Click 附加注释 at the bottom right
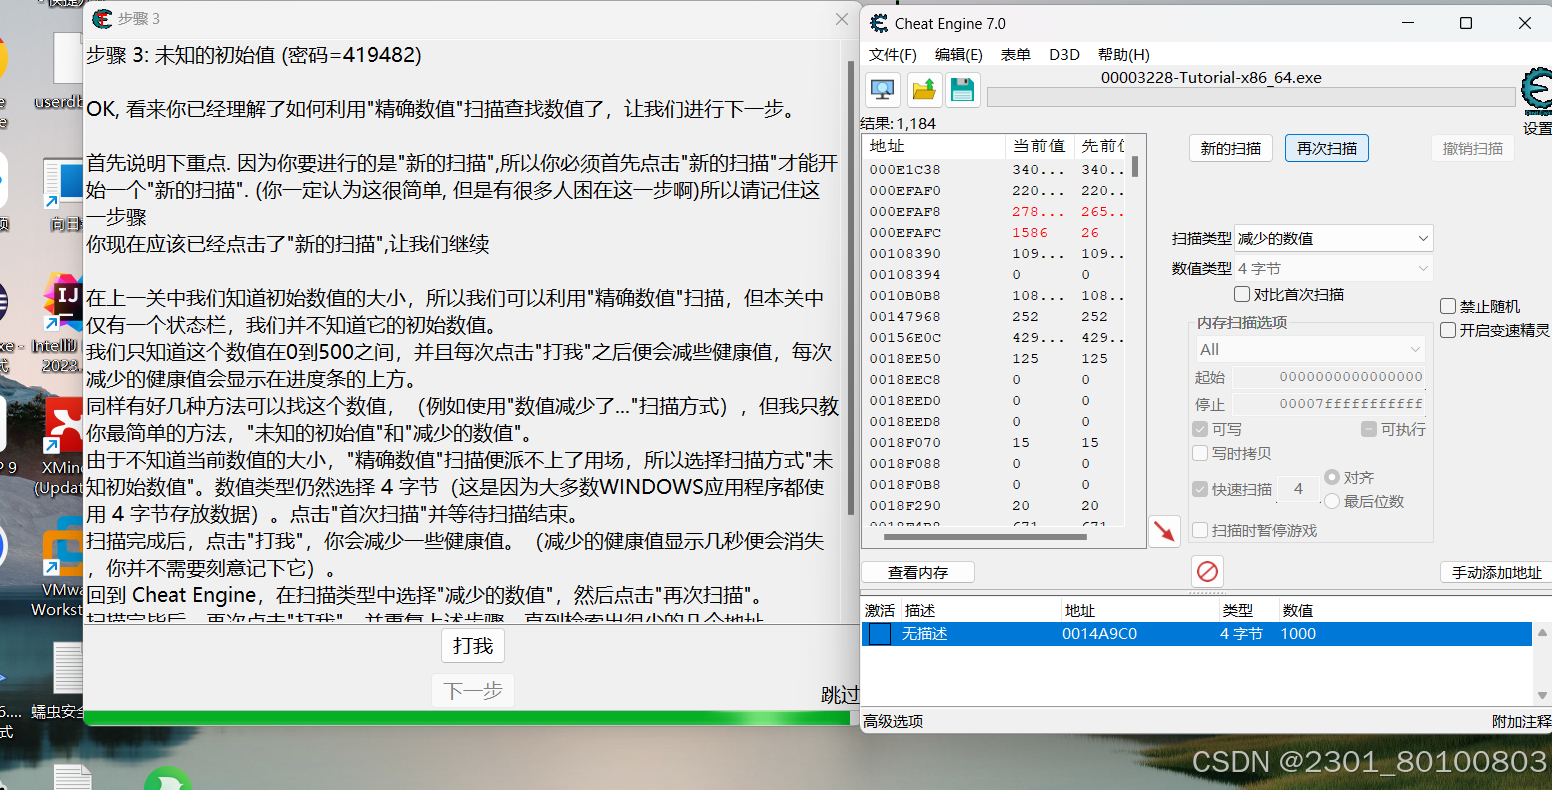 (1521, 721)
